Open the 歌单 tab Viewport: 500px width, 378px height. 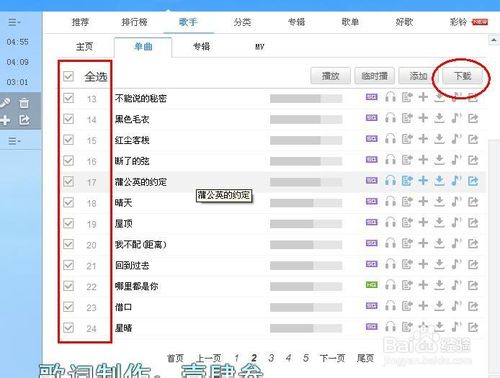[350, 22]
